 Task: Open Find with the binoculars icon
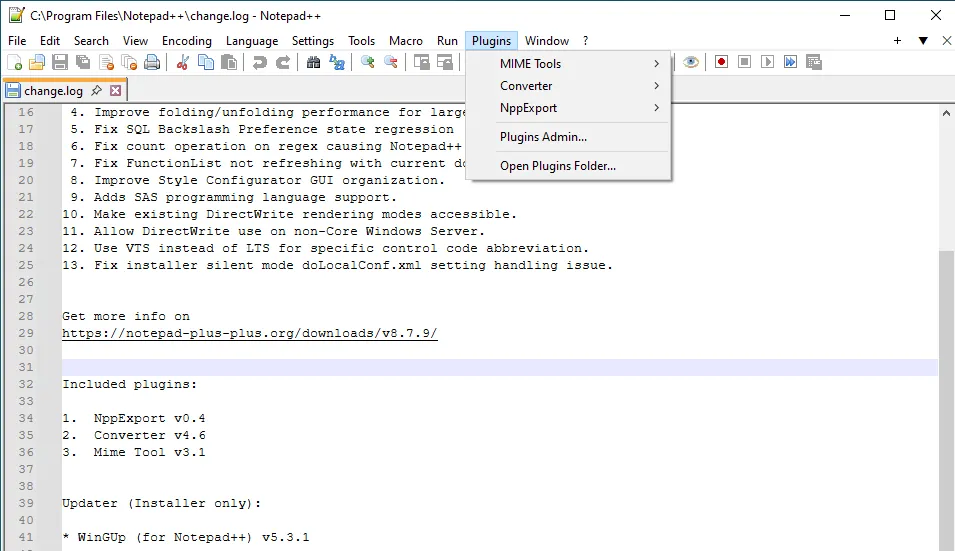click(x=313, y=62)
